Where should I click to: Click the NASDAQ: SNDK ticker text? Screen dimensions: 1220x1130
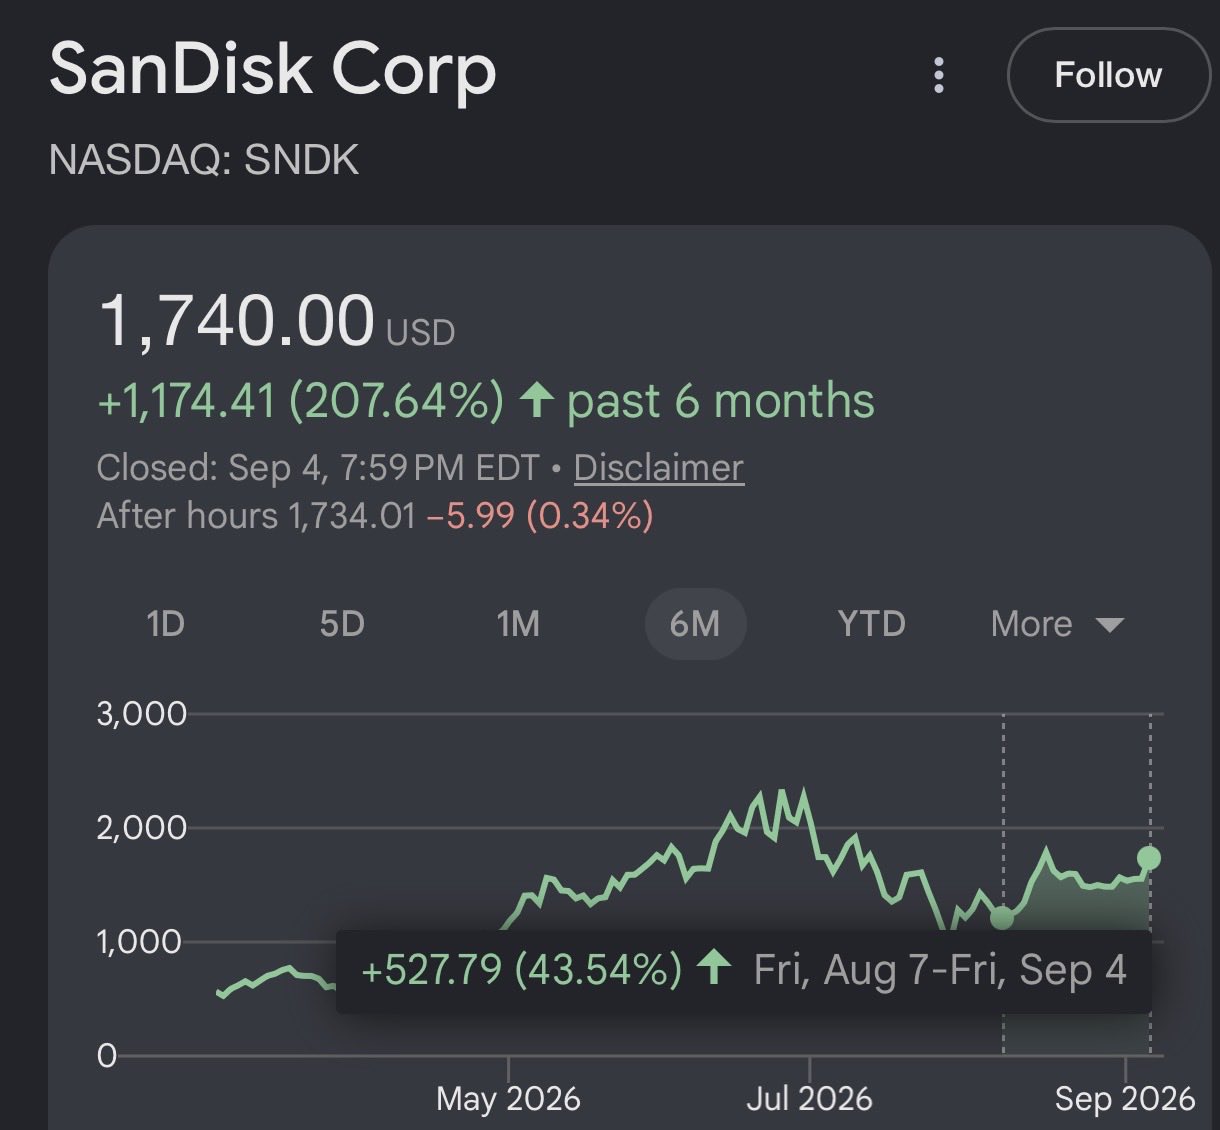tap(203, 160)
